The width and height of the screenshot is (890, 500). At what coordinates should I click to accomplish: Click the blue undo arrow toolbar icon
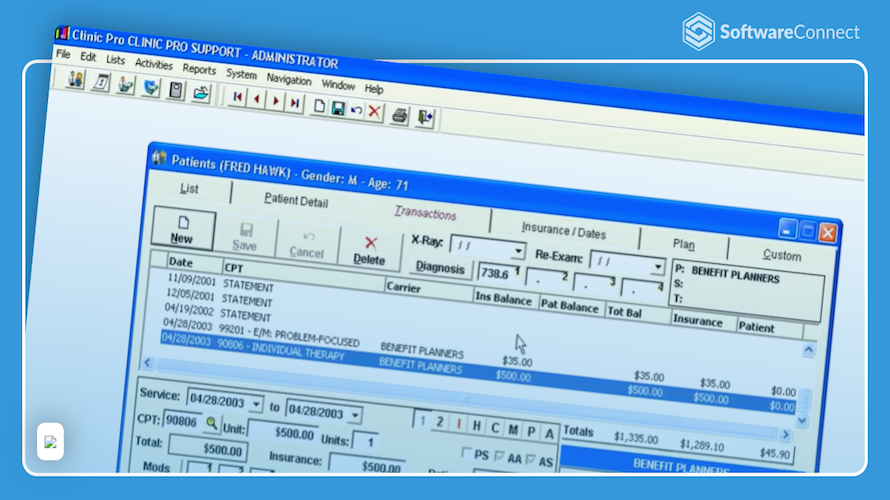point(356,110)
